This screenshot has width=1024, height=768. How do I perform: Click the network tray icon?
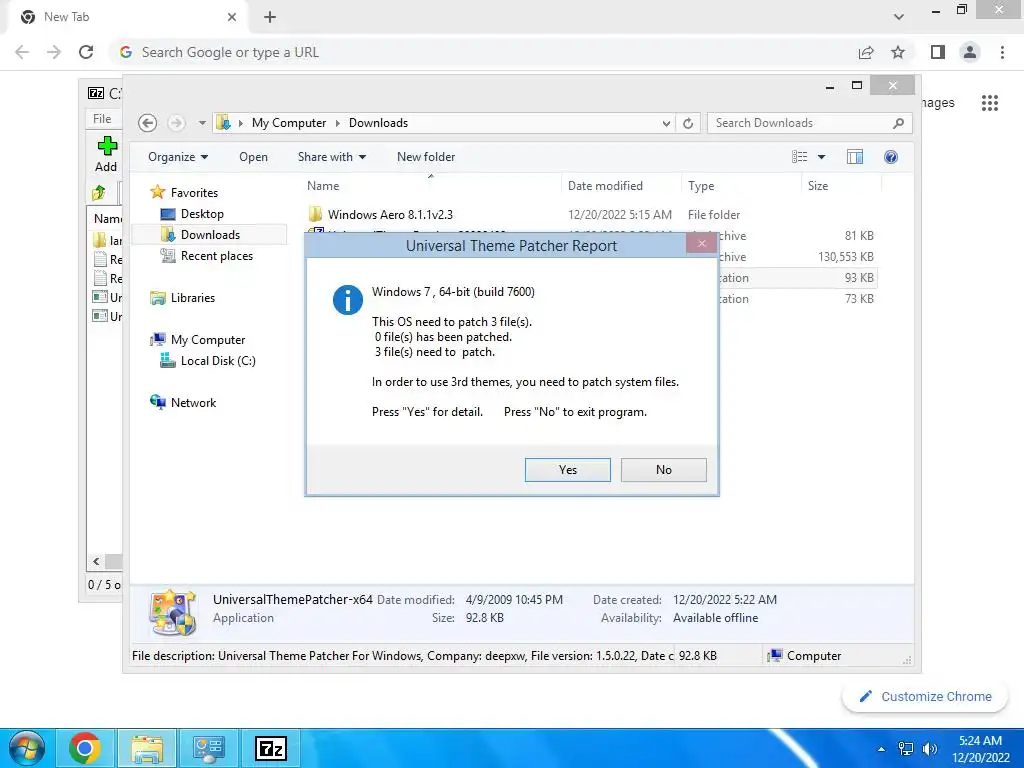[905, 749]
